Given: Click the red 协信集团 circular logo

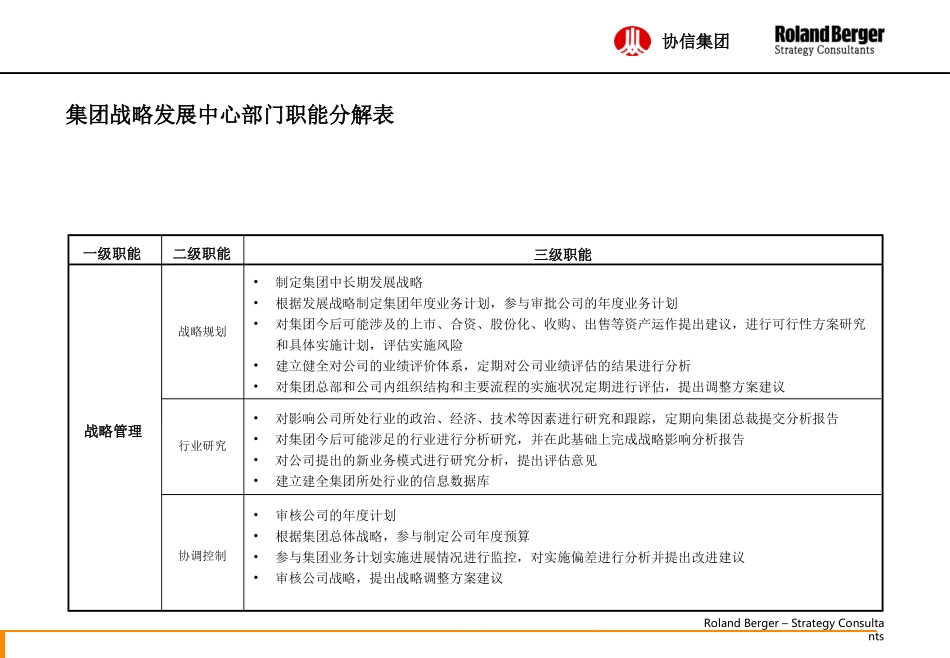Looking at the screenshot, I should coord(632,41).
